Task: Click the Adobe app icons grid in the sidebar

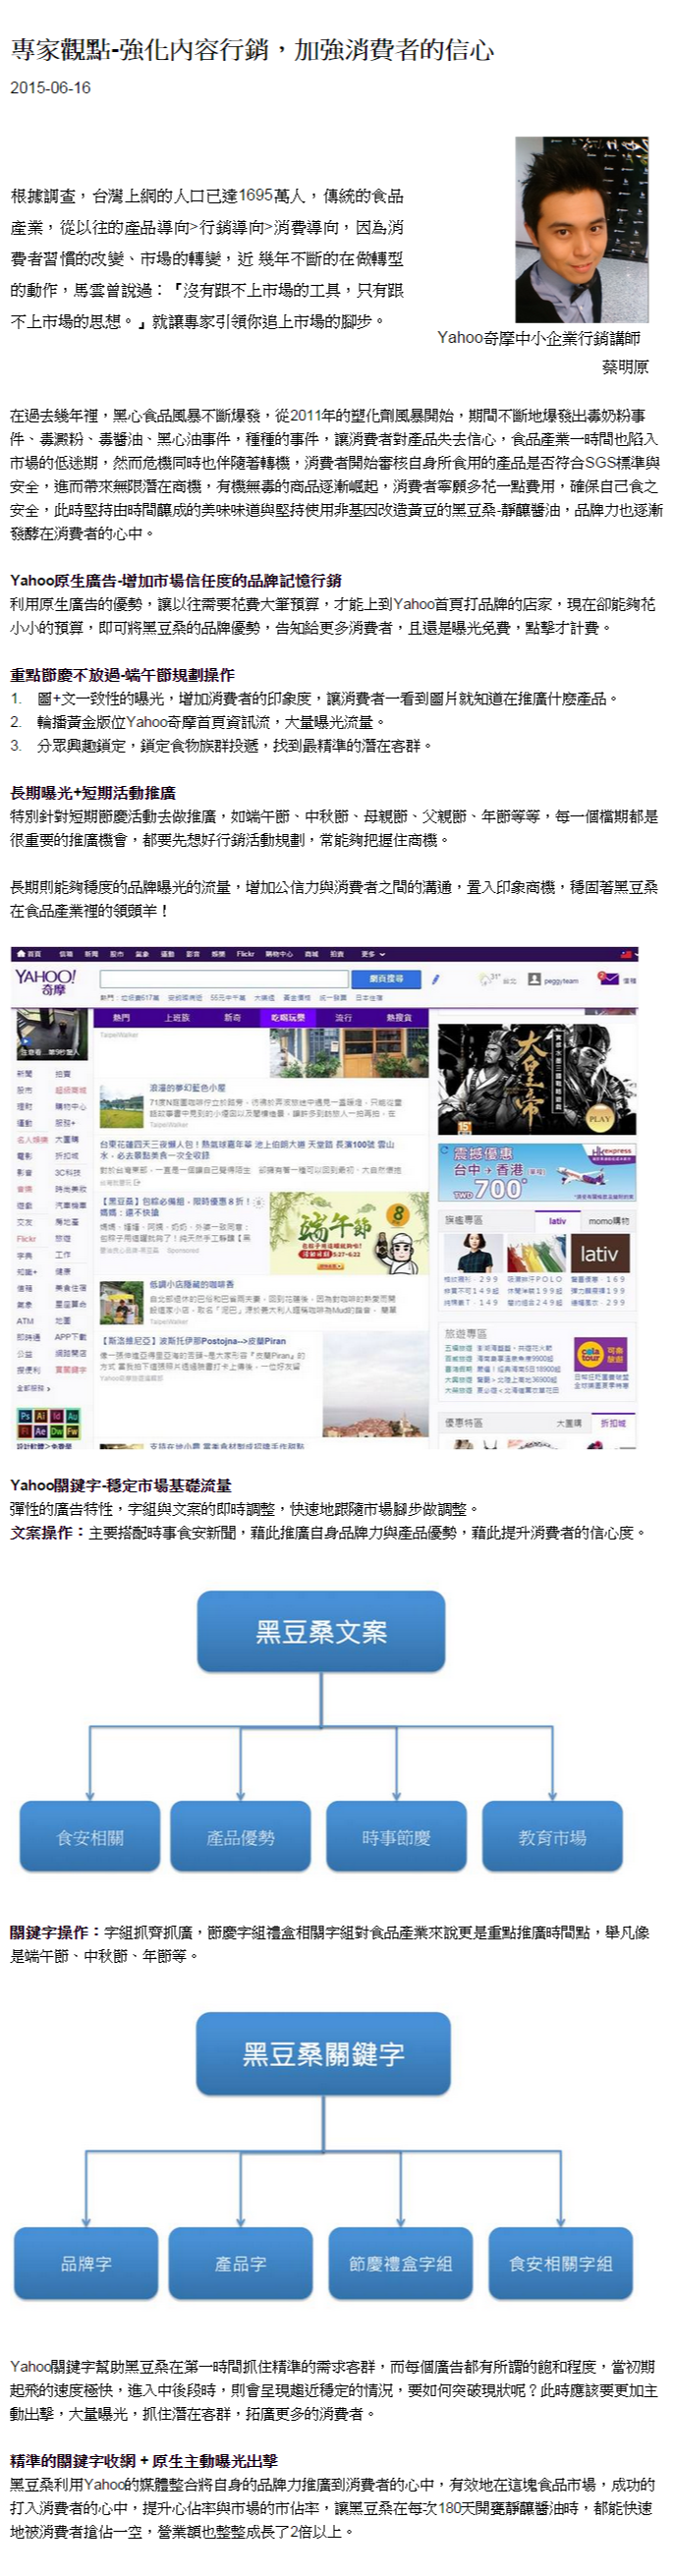Action: [x=48, y=1423]
